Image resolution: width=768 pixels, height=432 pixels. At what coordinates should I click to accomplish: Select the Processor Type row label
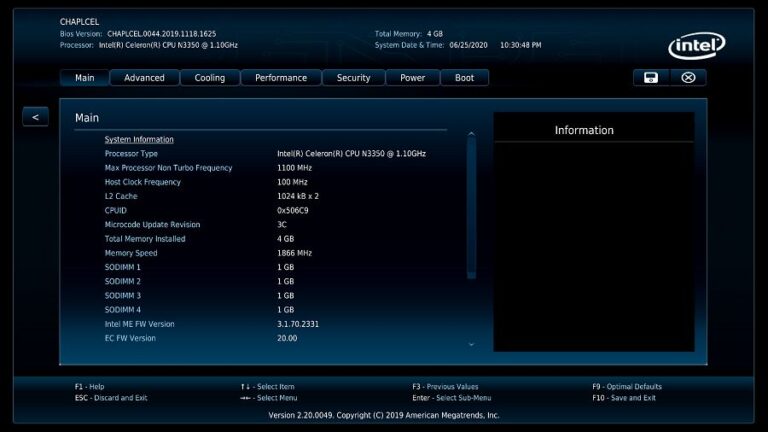pos(131,154)
